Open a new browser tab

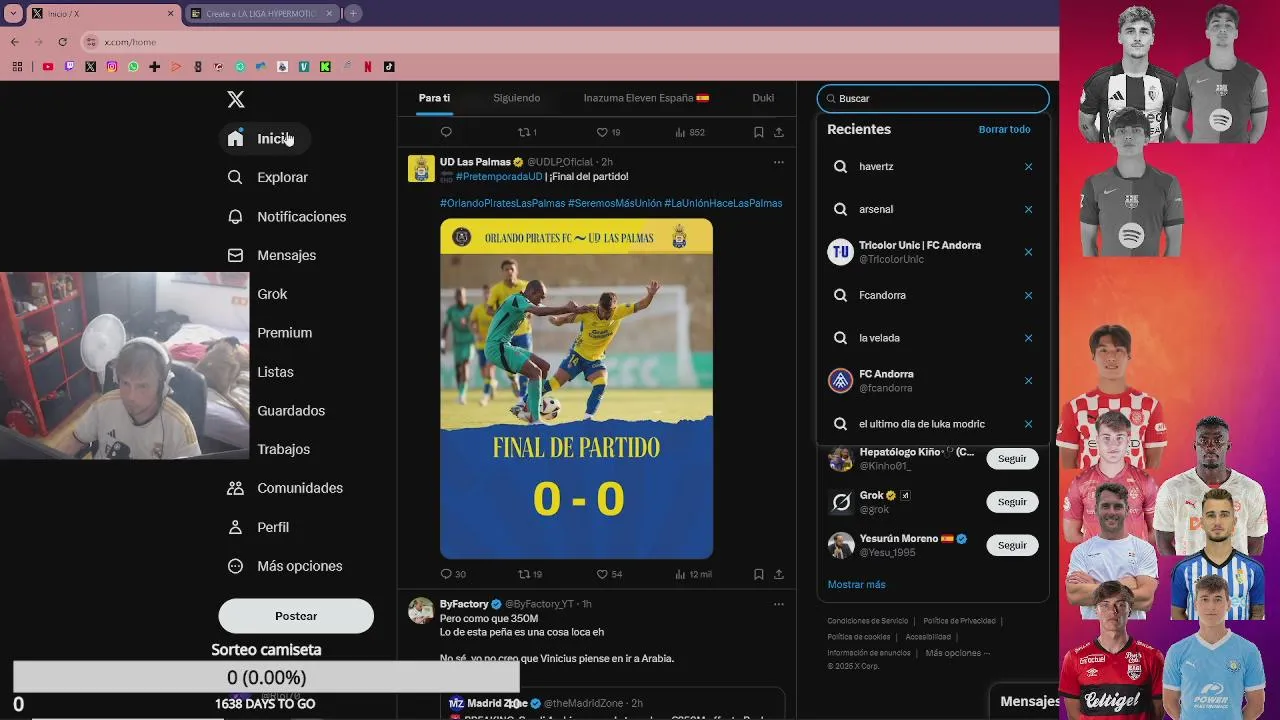coord(353,13)
